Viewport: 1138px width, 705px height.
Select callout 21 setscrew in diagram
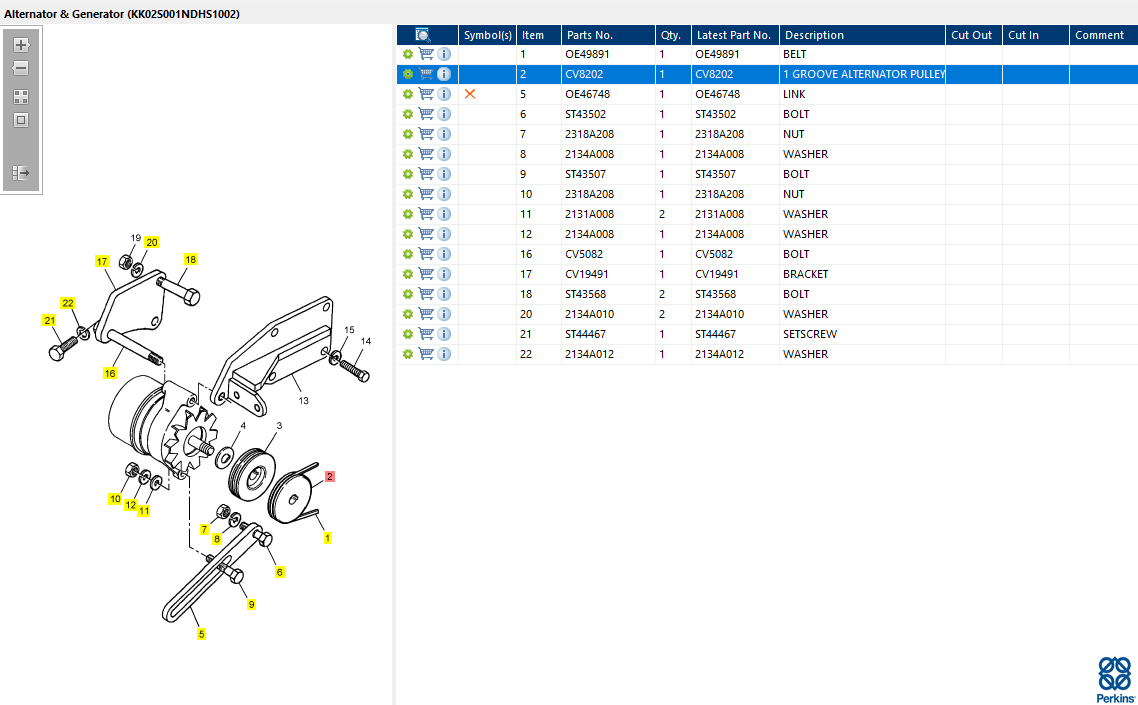pyautogui.click(x=49, y=320)
